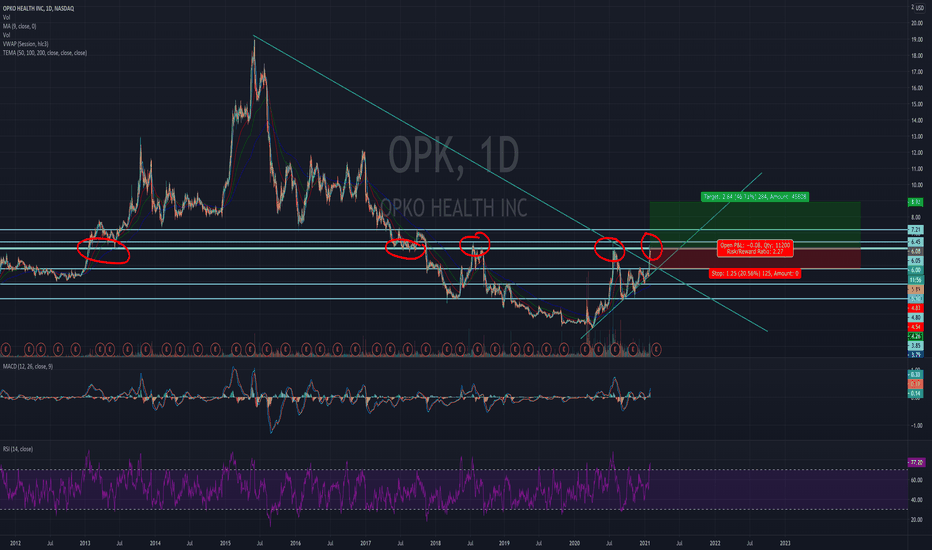Click the OPKO HEALTH INC, 1D, NASDAQ symbol title
Viewport: 932px width, 550px height.
pyautogui.click(x=38, y=8)
